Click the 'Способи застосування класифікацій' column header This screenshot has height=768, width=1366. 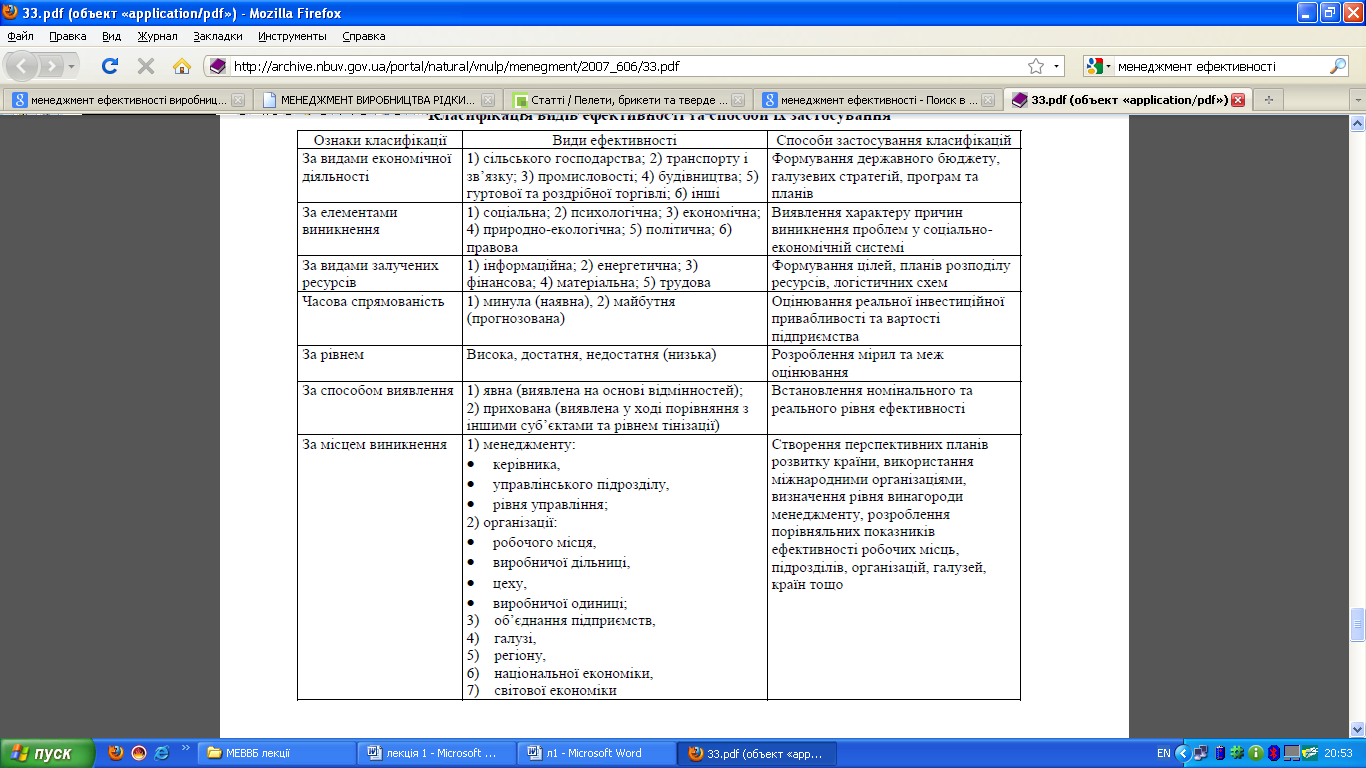tap(894, 140)
